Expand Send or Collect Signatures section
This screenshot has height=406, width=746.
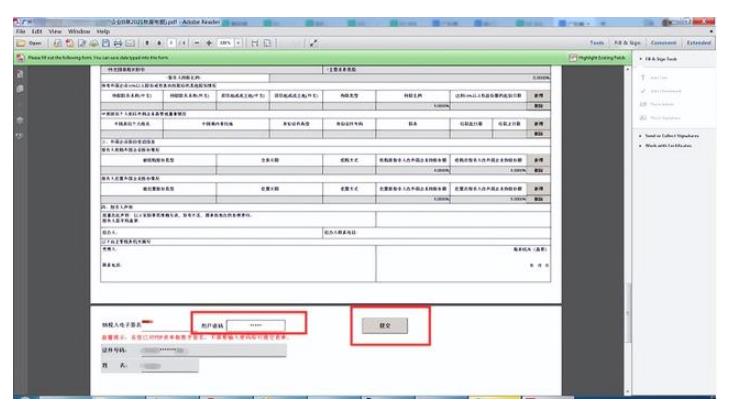[673, 136]
